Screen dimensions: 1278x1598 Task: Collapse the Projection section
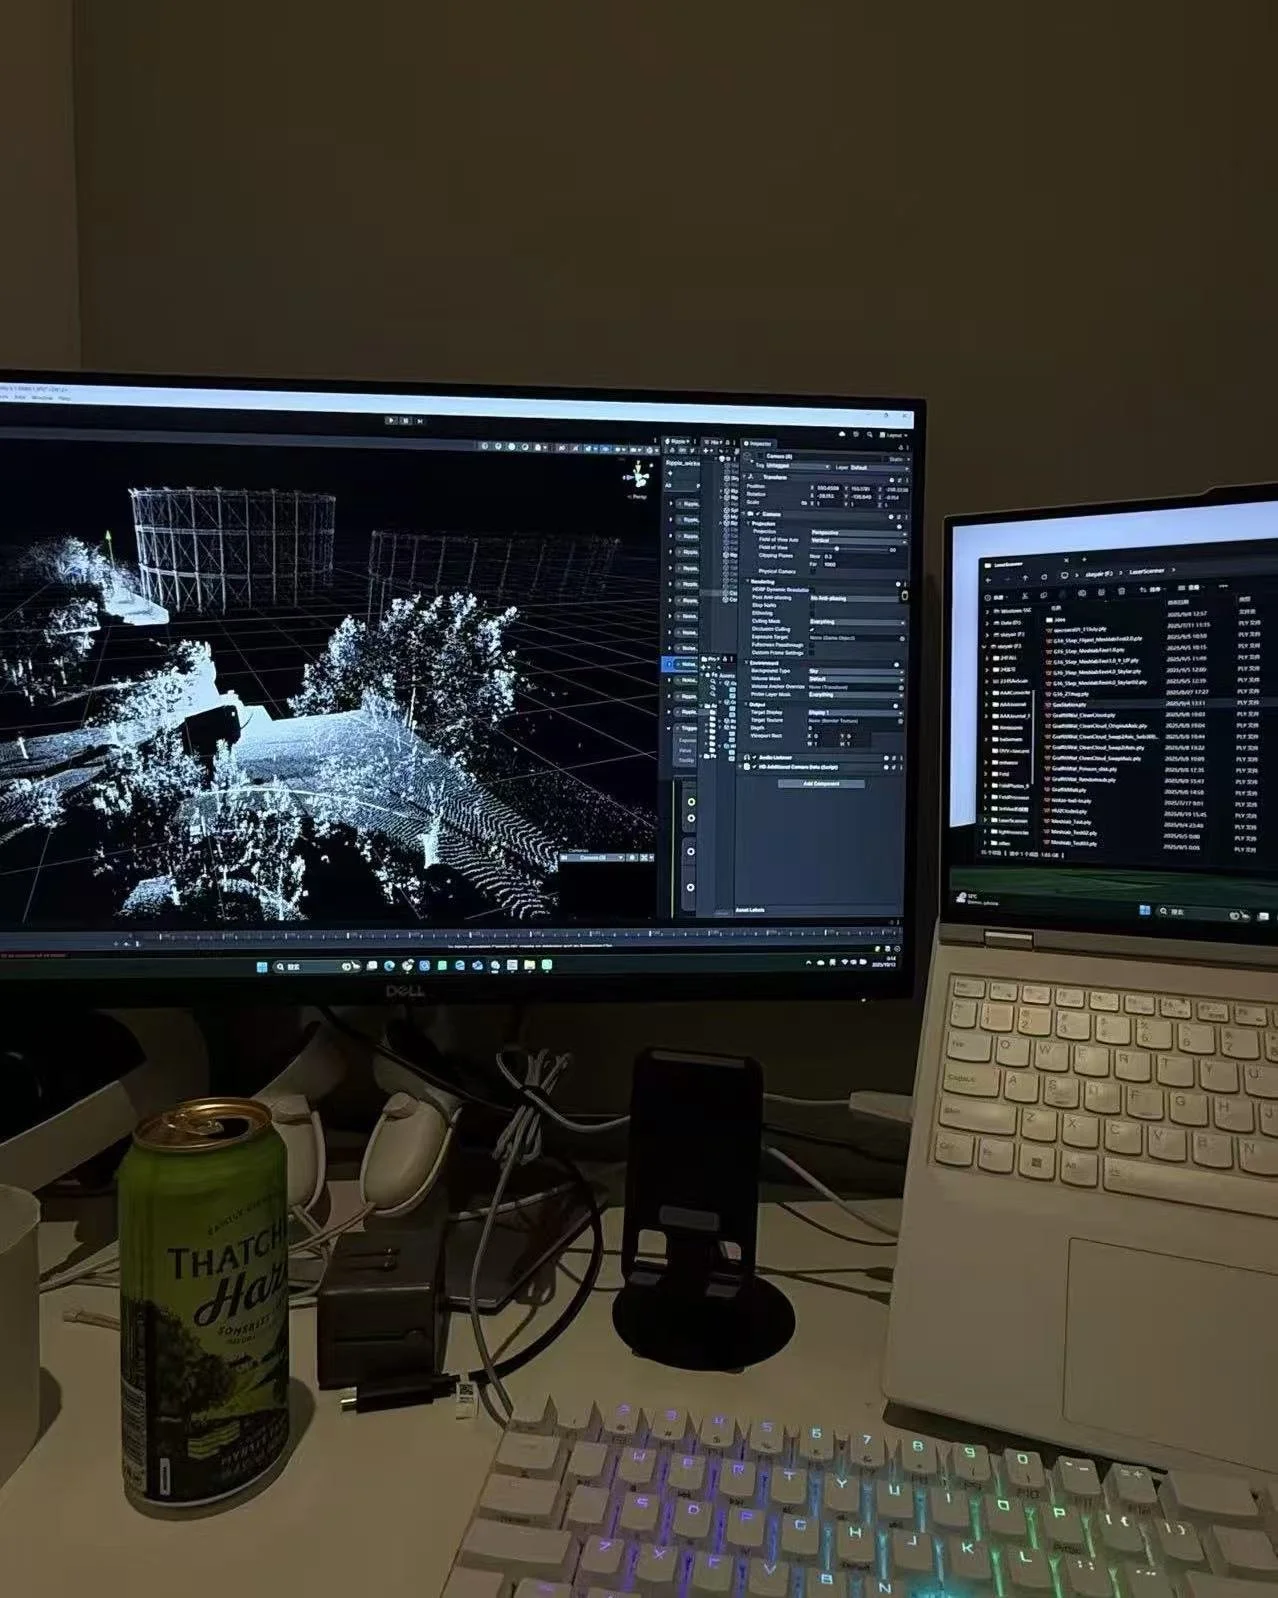coord(748,523)
